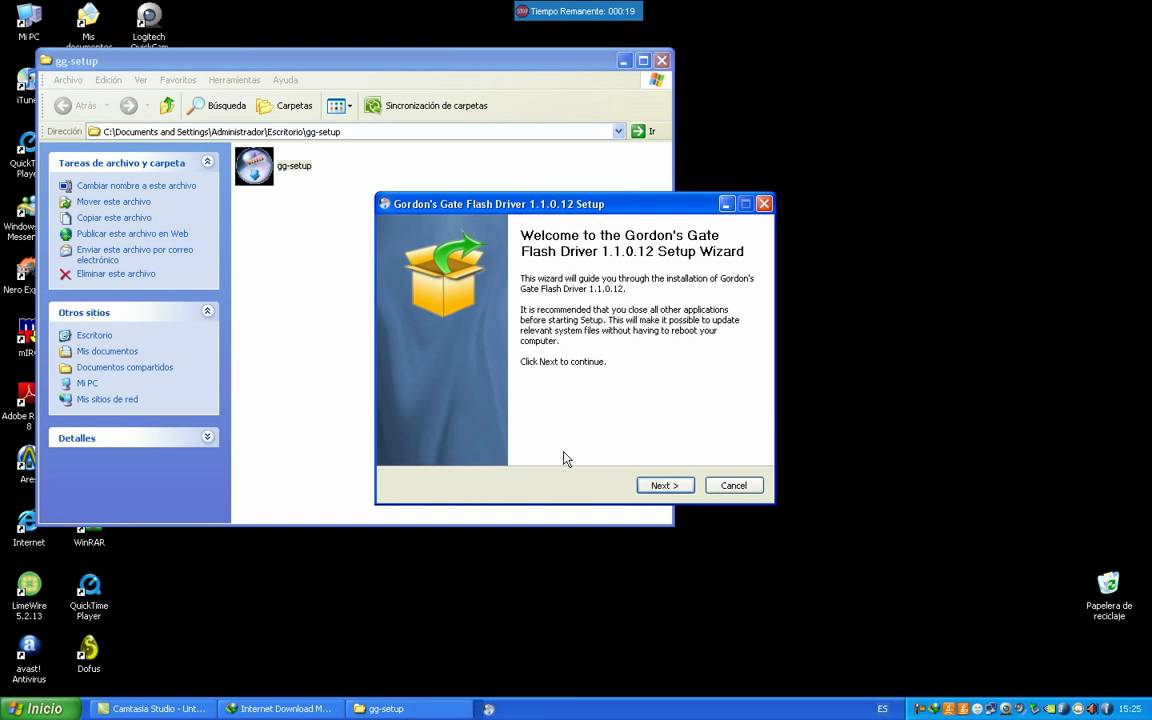Expand the Detalles panel
Viewport: 1152px width, 720px height.
click(x=208, y=437)
